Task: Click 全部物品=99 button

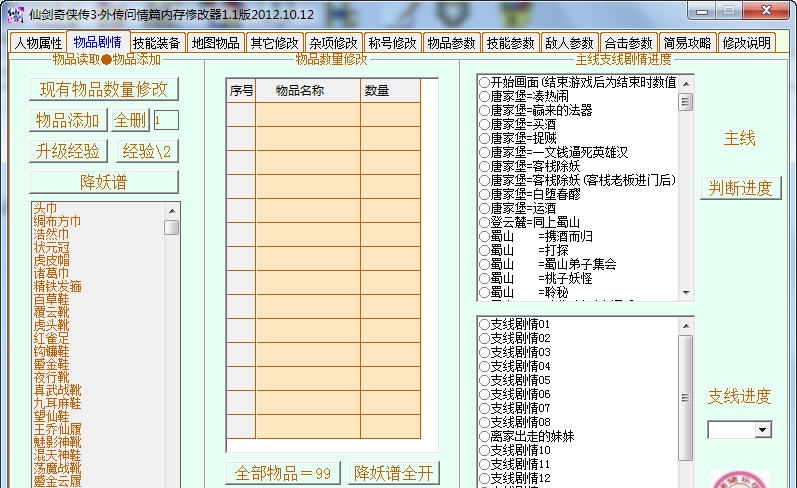Action: click(283, 473)
